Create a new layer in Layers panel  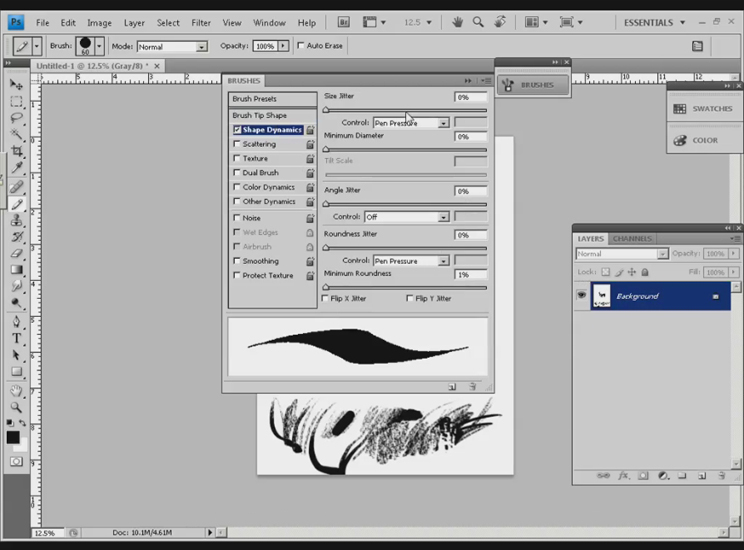point(702,476)
